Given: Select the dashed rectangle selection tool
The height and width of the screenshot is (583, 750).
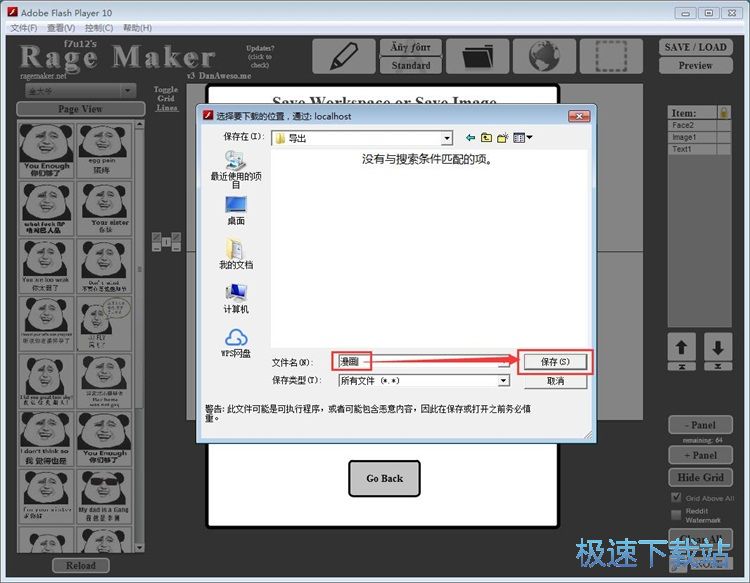Looking at the screenshot, I should (611, 56).
